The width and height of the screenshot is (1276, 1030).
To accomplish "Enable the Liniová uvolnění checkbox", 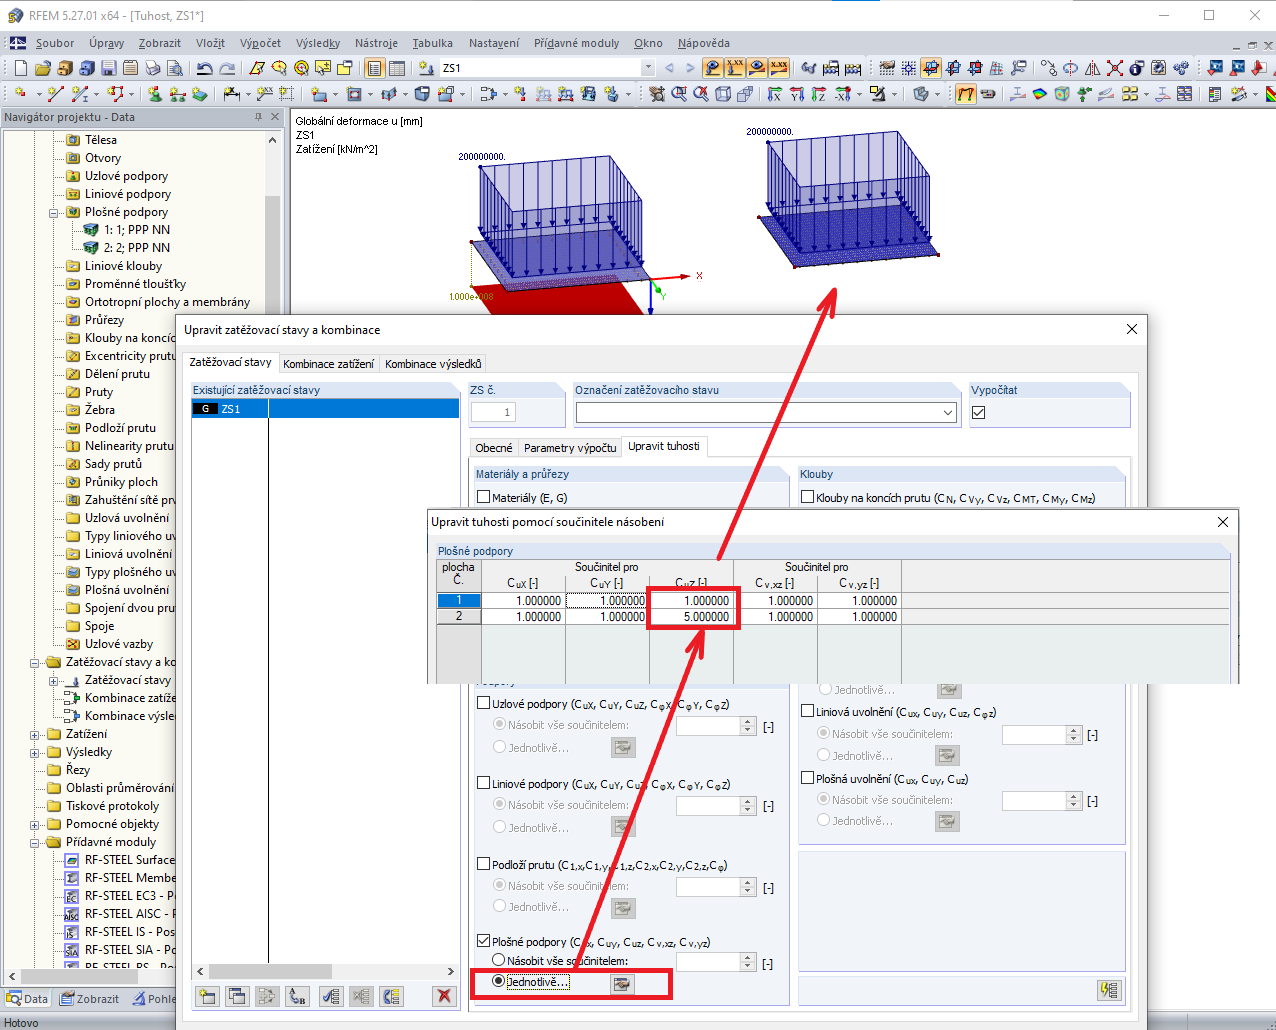I will pyautogui.click(x=808, y=711).
